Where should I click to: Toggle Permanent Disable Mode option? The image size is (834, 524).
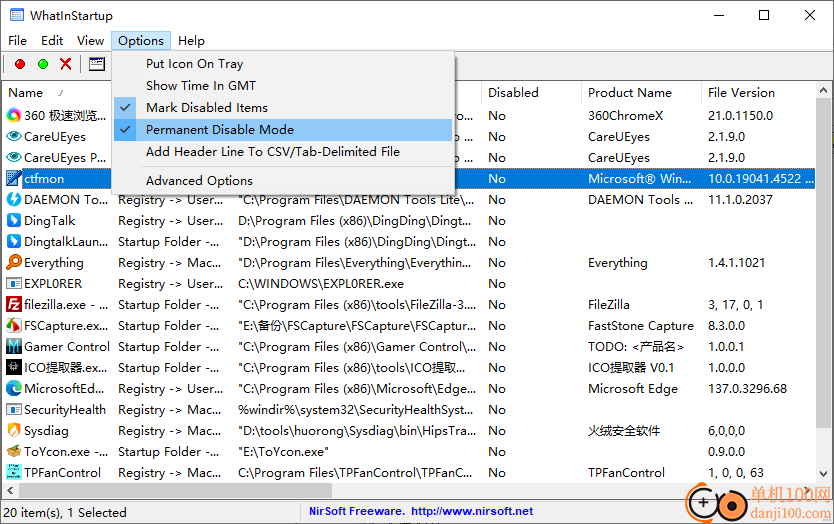point(283,130)
